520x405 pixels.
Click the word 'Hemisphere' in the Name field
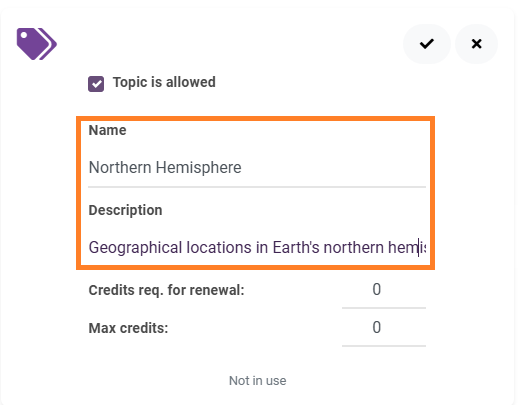[198, 167]
